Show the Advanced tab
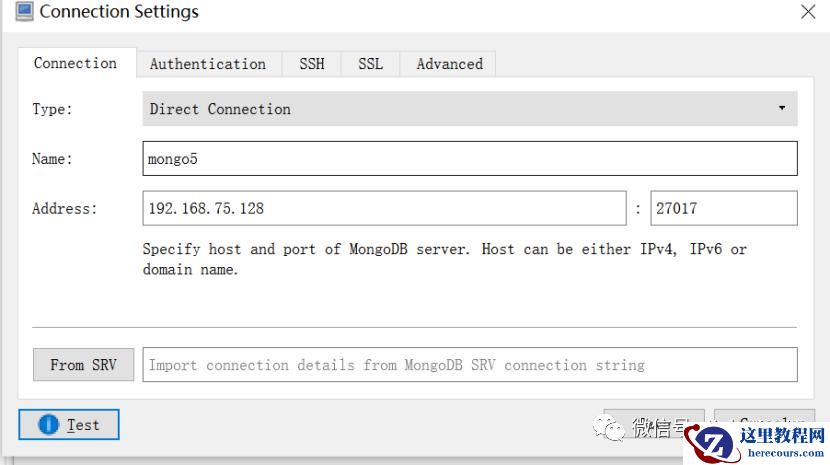The width and height of the screenshot is (830, 465). pos(449,64)
